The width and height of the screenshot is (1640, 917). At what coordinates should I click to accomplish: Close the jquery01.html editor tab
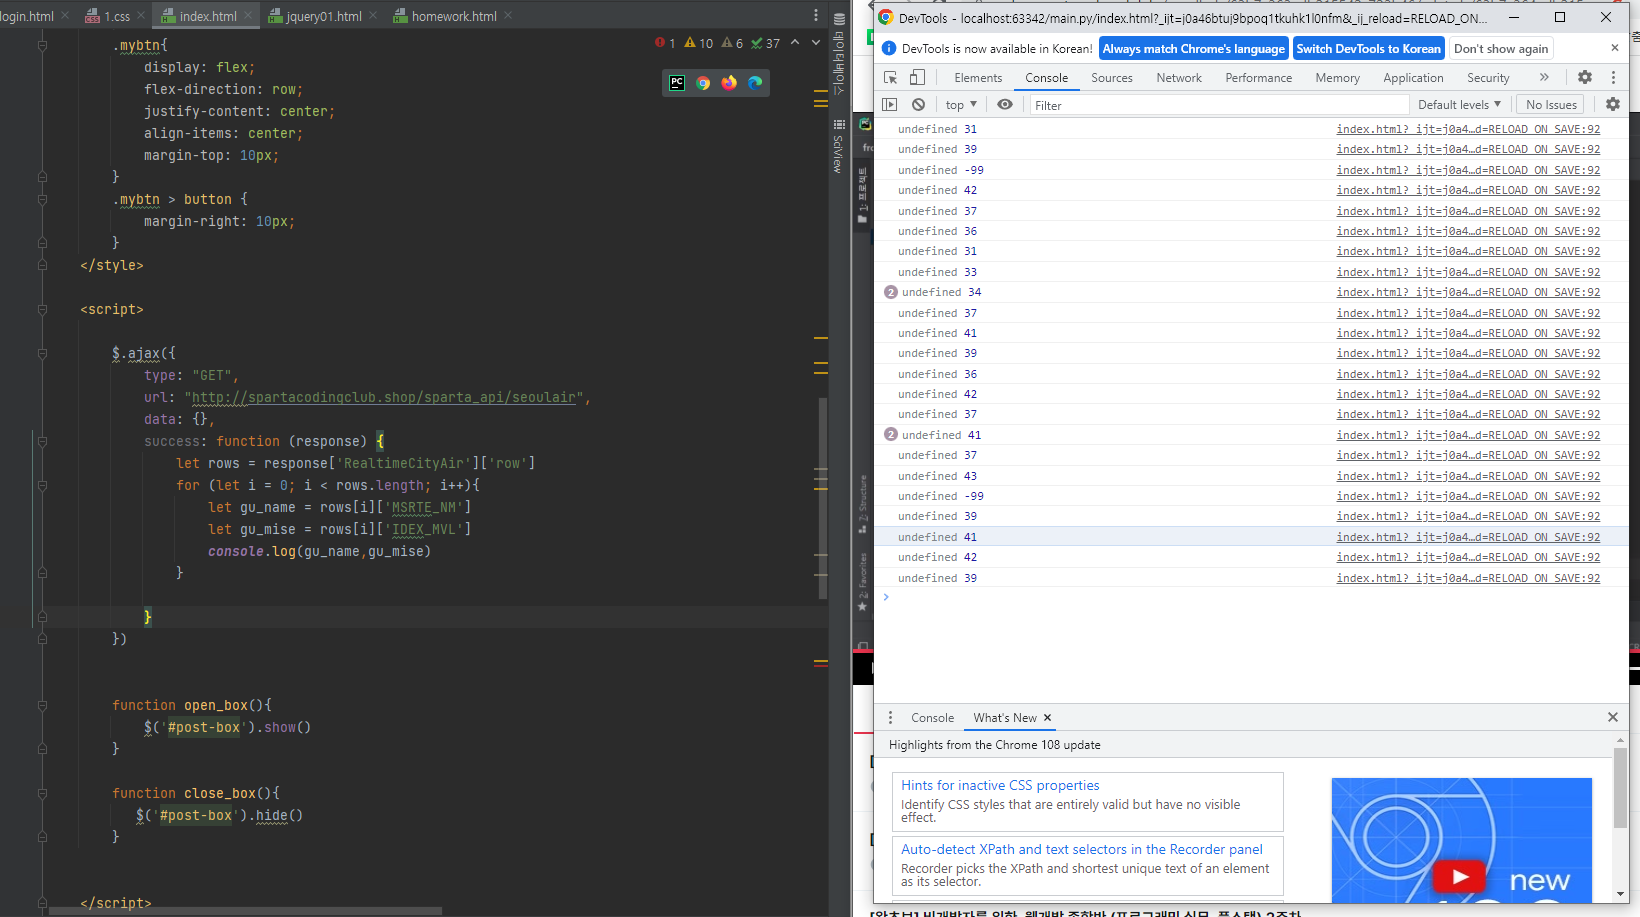[373, 16]
